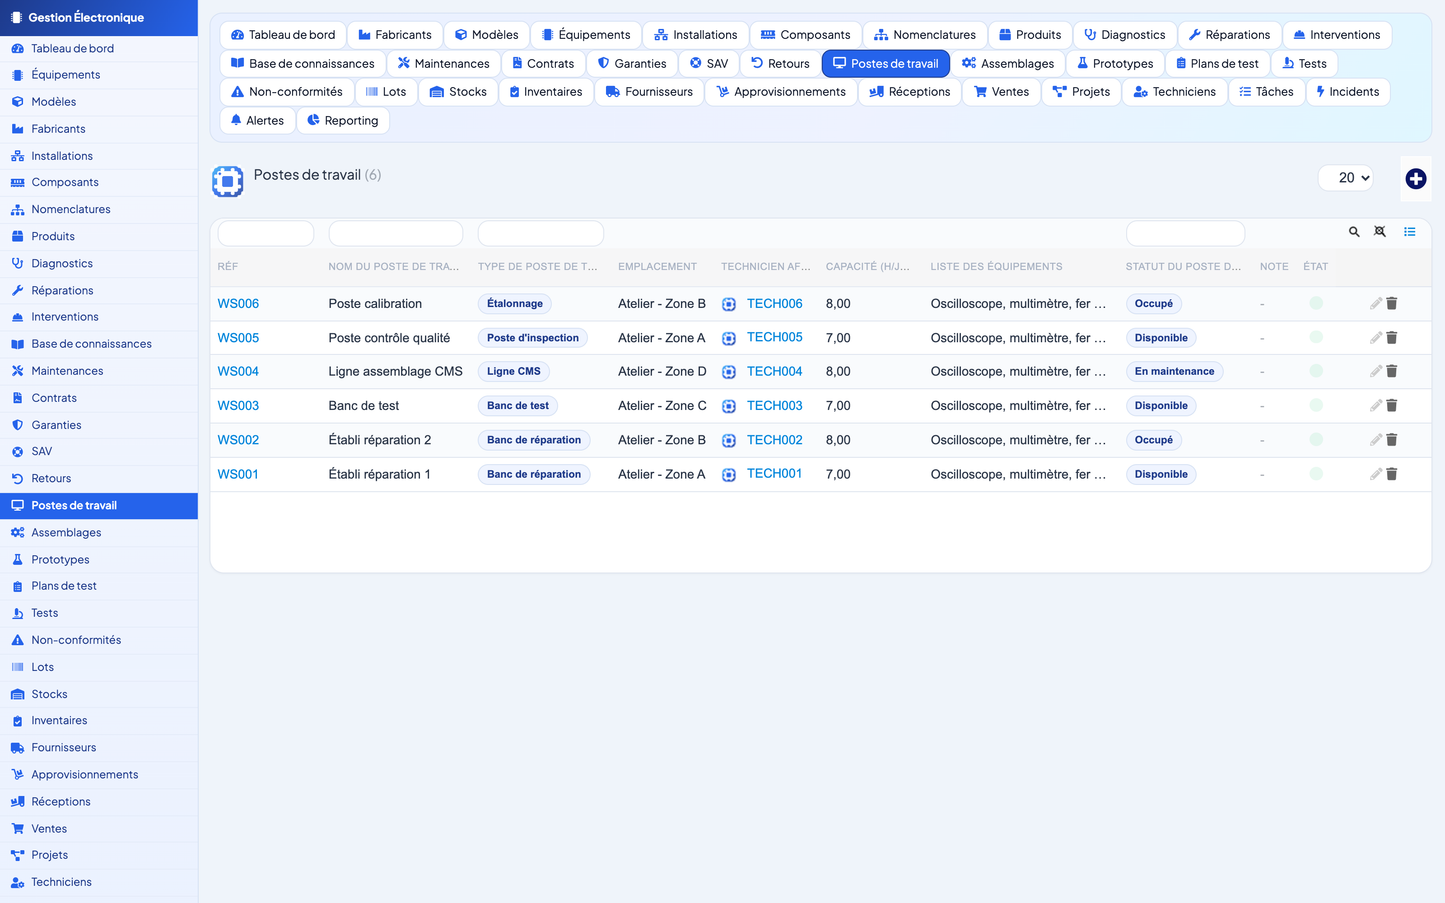Edit row WS006 with the pencil icon
The image size is (1445, 903).
coord(1376,303)
